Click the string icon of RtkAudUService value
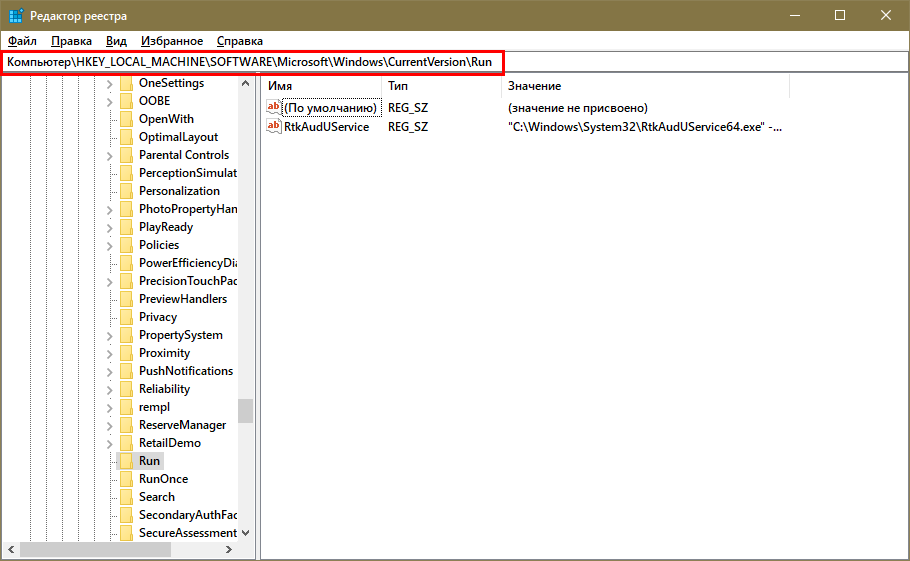Image resolution: width=910 pixels, height=561 pixels. (275, 127)
